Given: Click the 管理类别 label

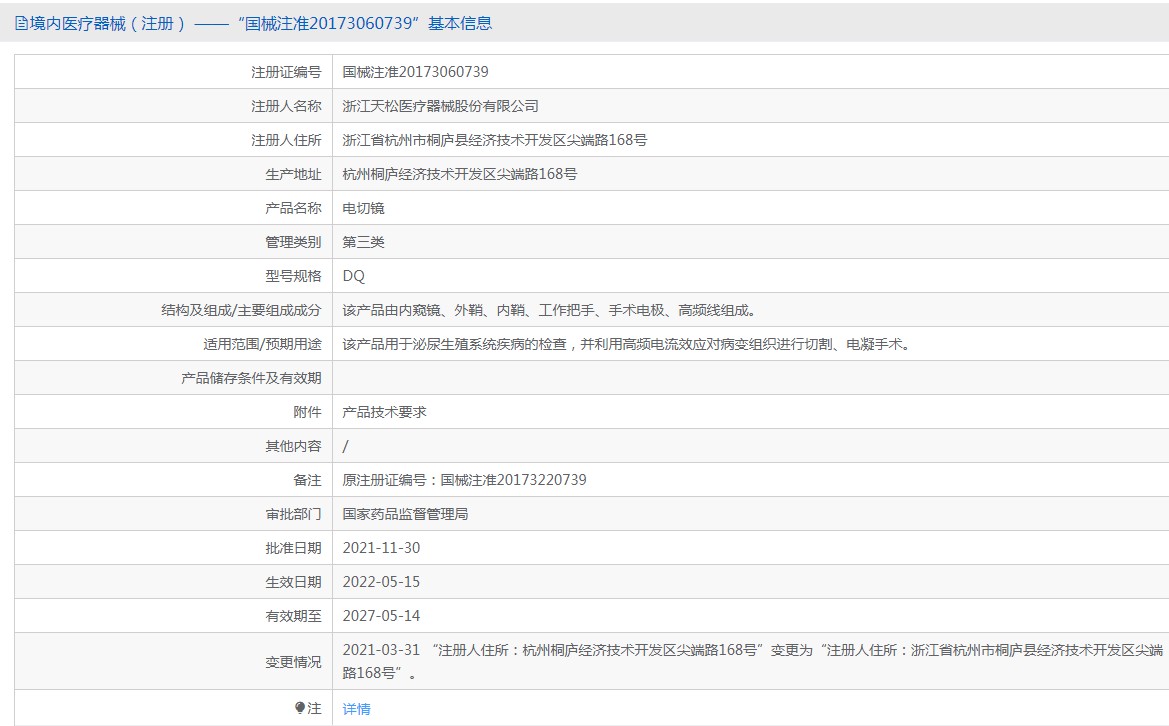Looking at the screenshot, I should [x=293, y=242].
